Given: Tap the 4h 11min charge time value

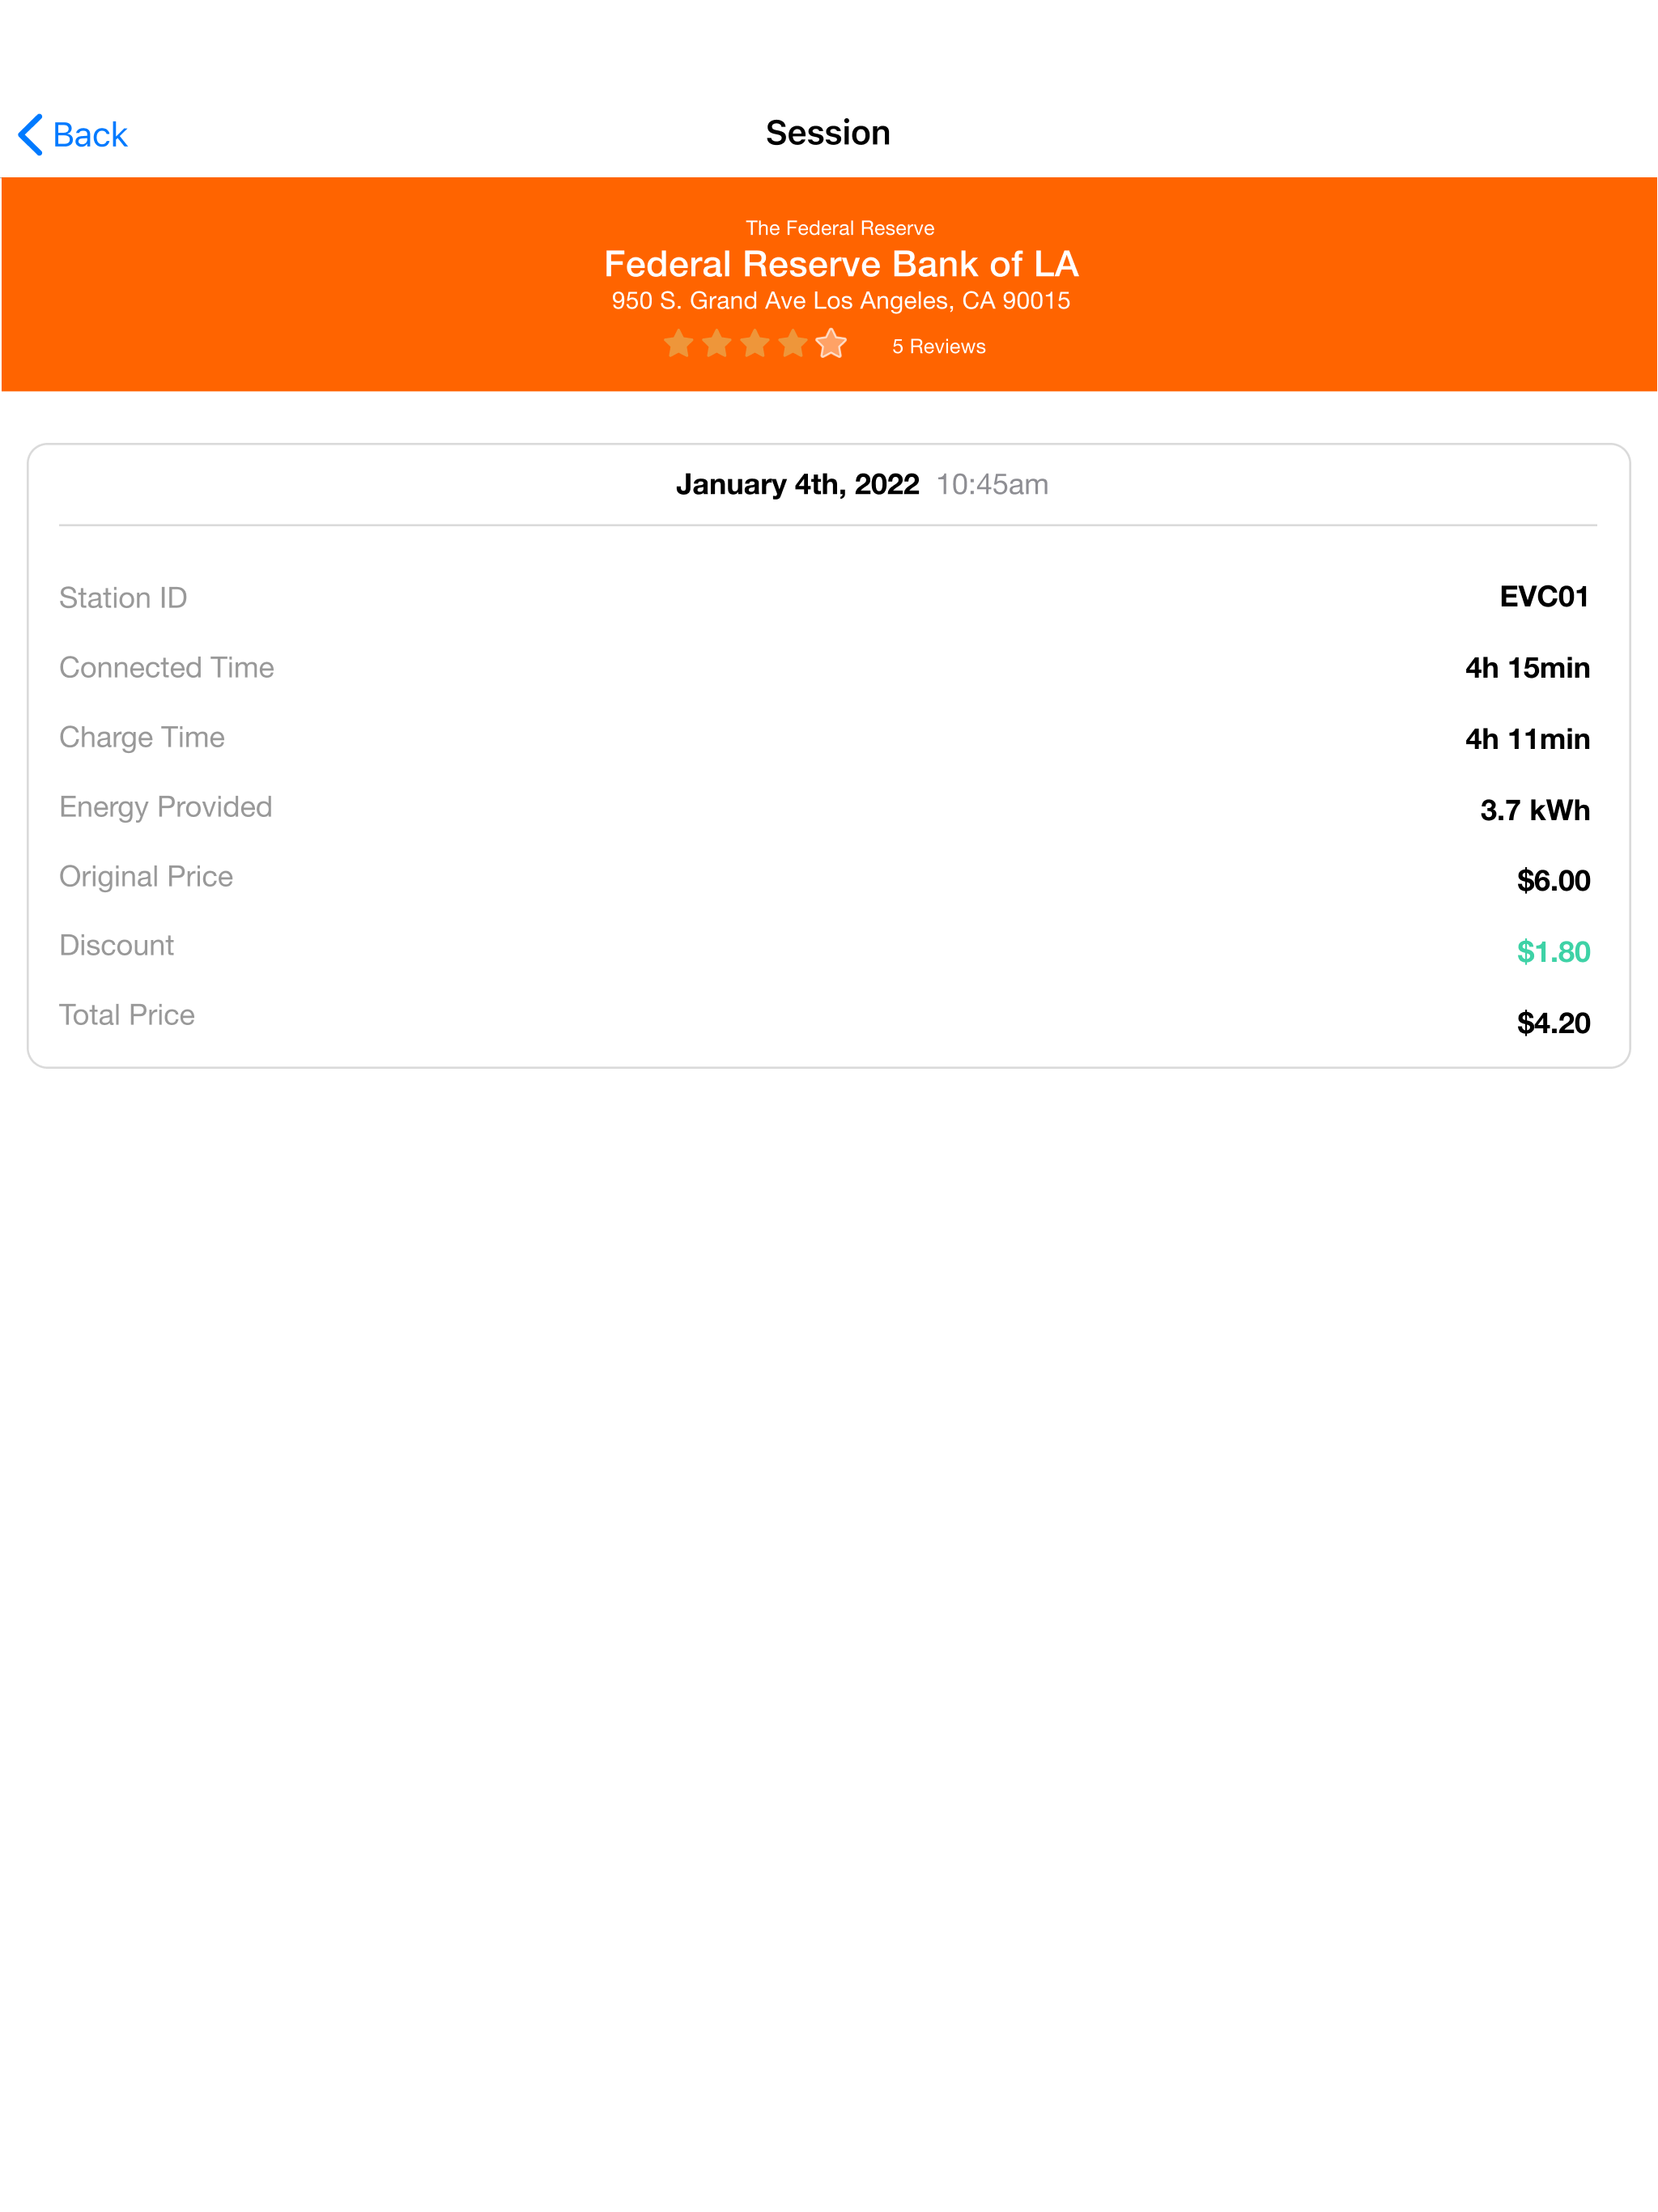Looking at the screenshot, I should (1527, 739).
